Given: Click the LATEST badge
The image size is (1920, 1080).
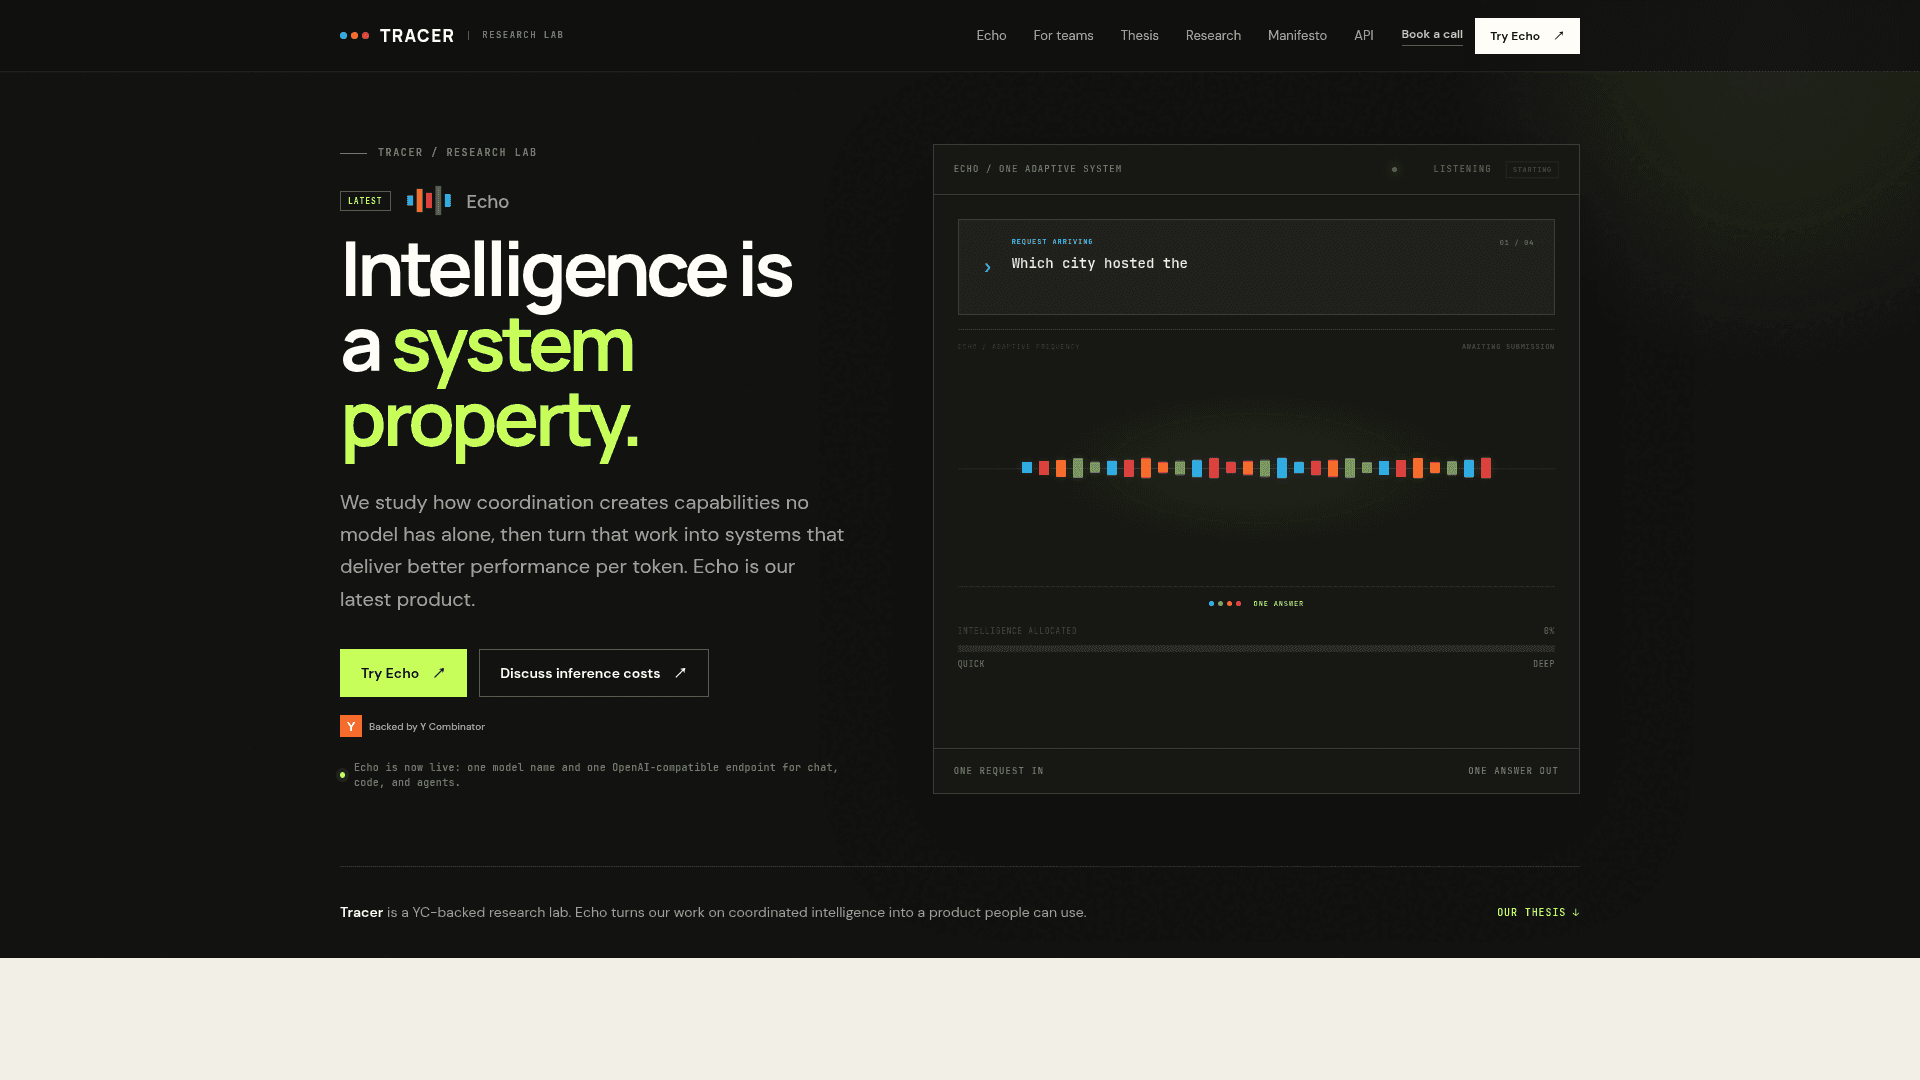Looking at the screenshot, I should point(365,201).
